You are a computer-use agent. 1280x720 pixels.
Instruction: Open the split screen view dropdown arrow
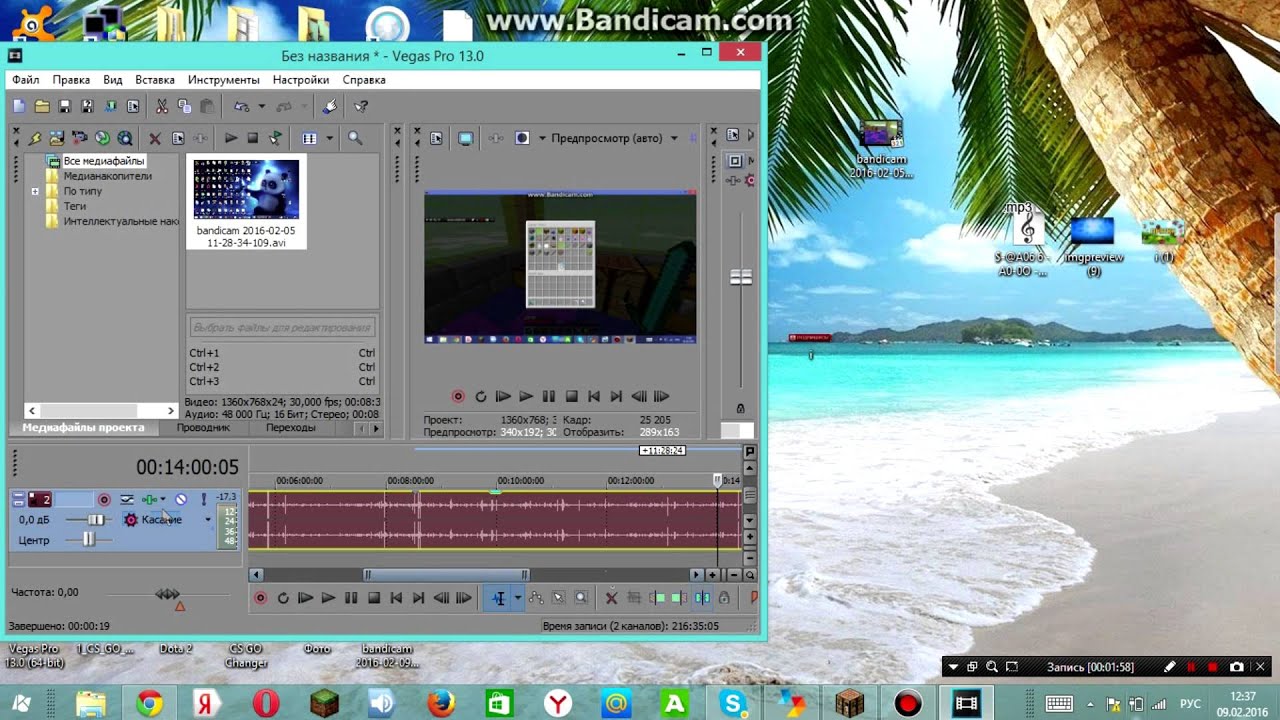(x=543, y=138)
